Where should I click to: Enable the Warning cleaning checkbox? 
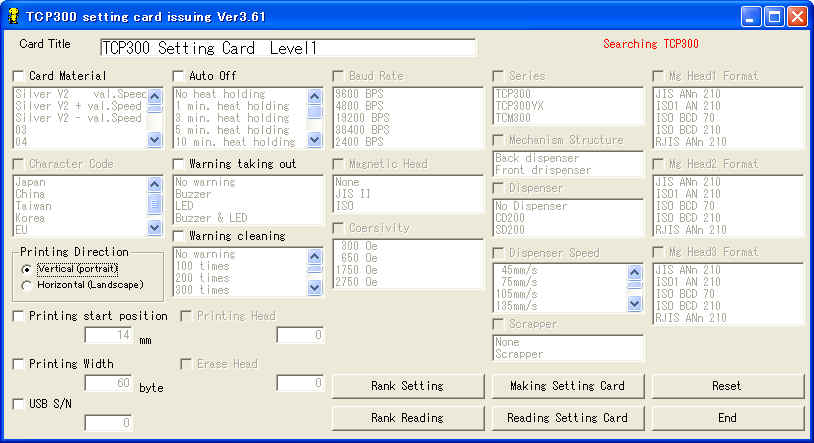tap(179, 236)
